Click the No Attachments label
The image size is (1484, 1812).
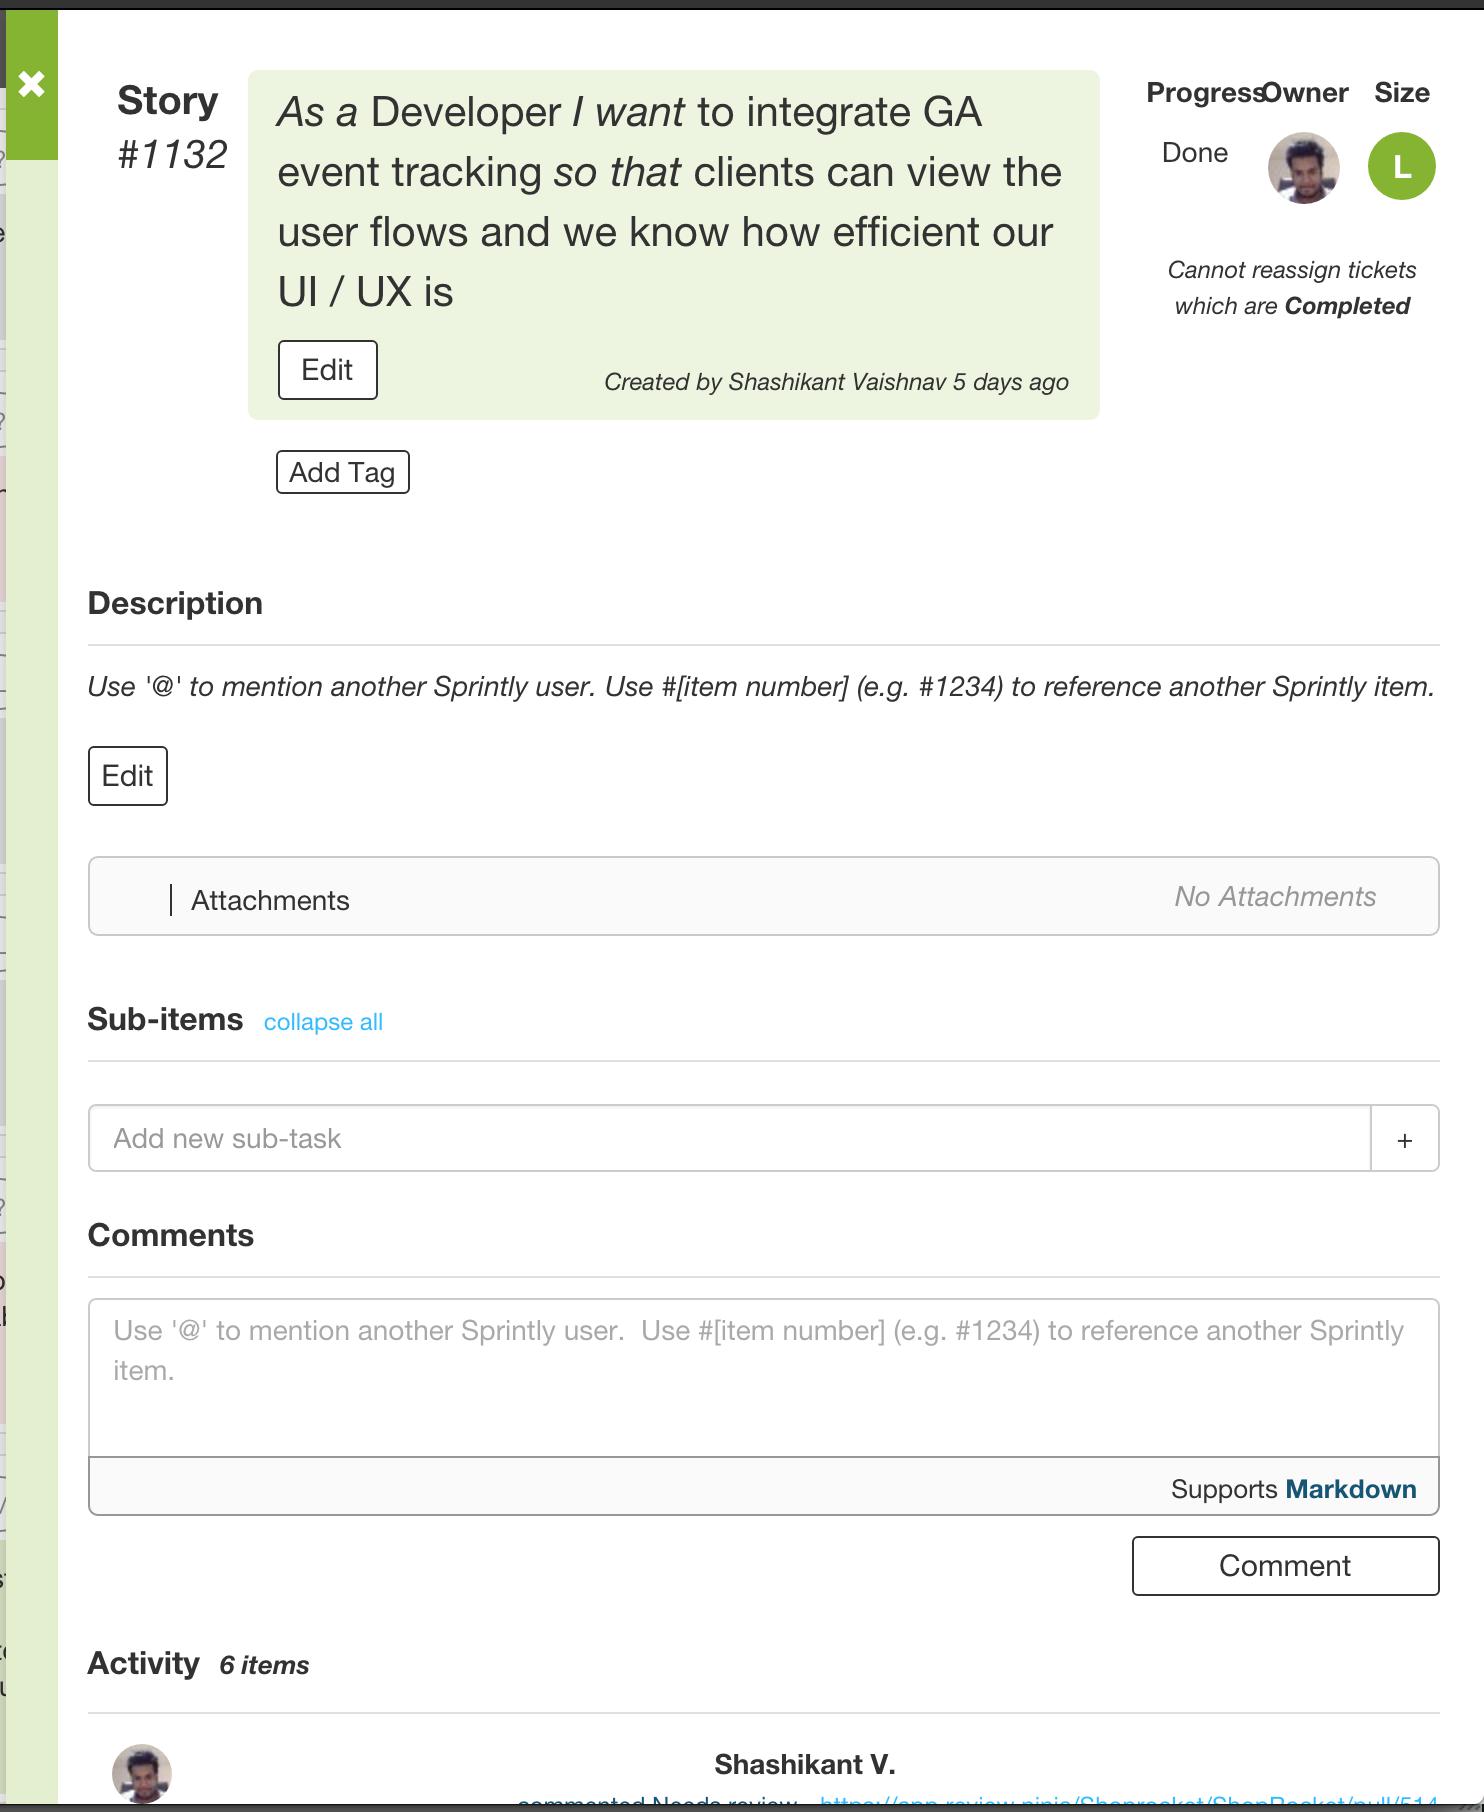click(x=1274, y=897)
